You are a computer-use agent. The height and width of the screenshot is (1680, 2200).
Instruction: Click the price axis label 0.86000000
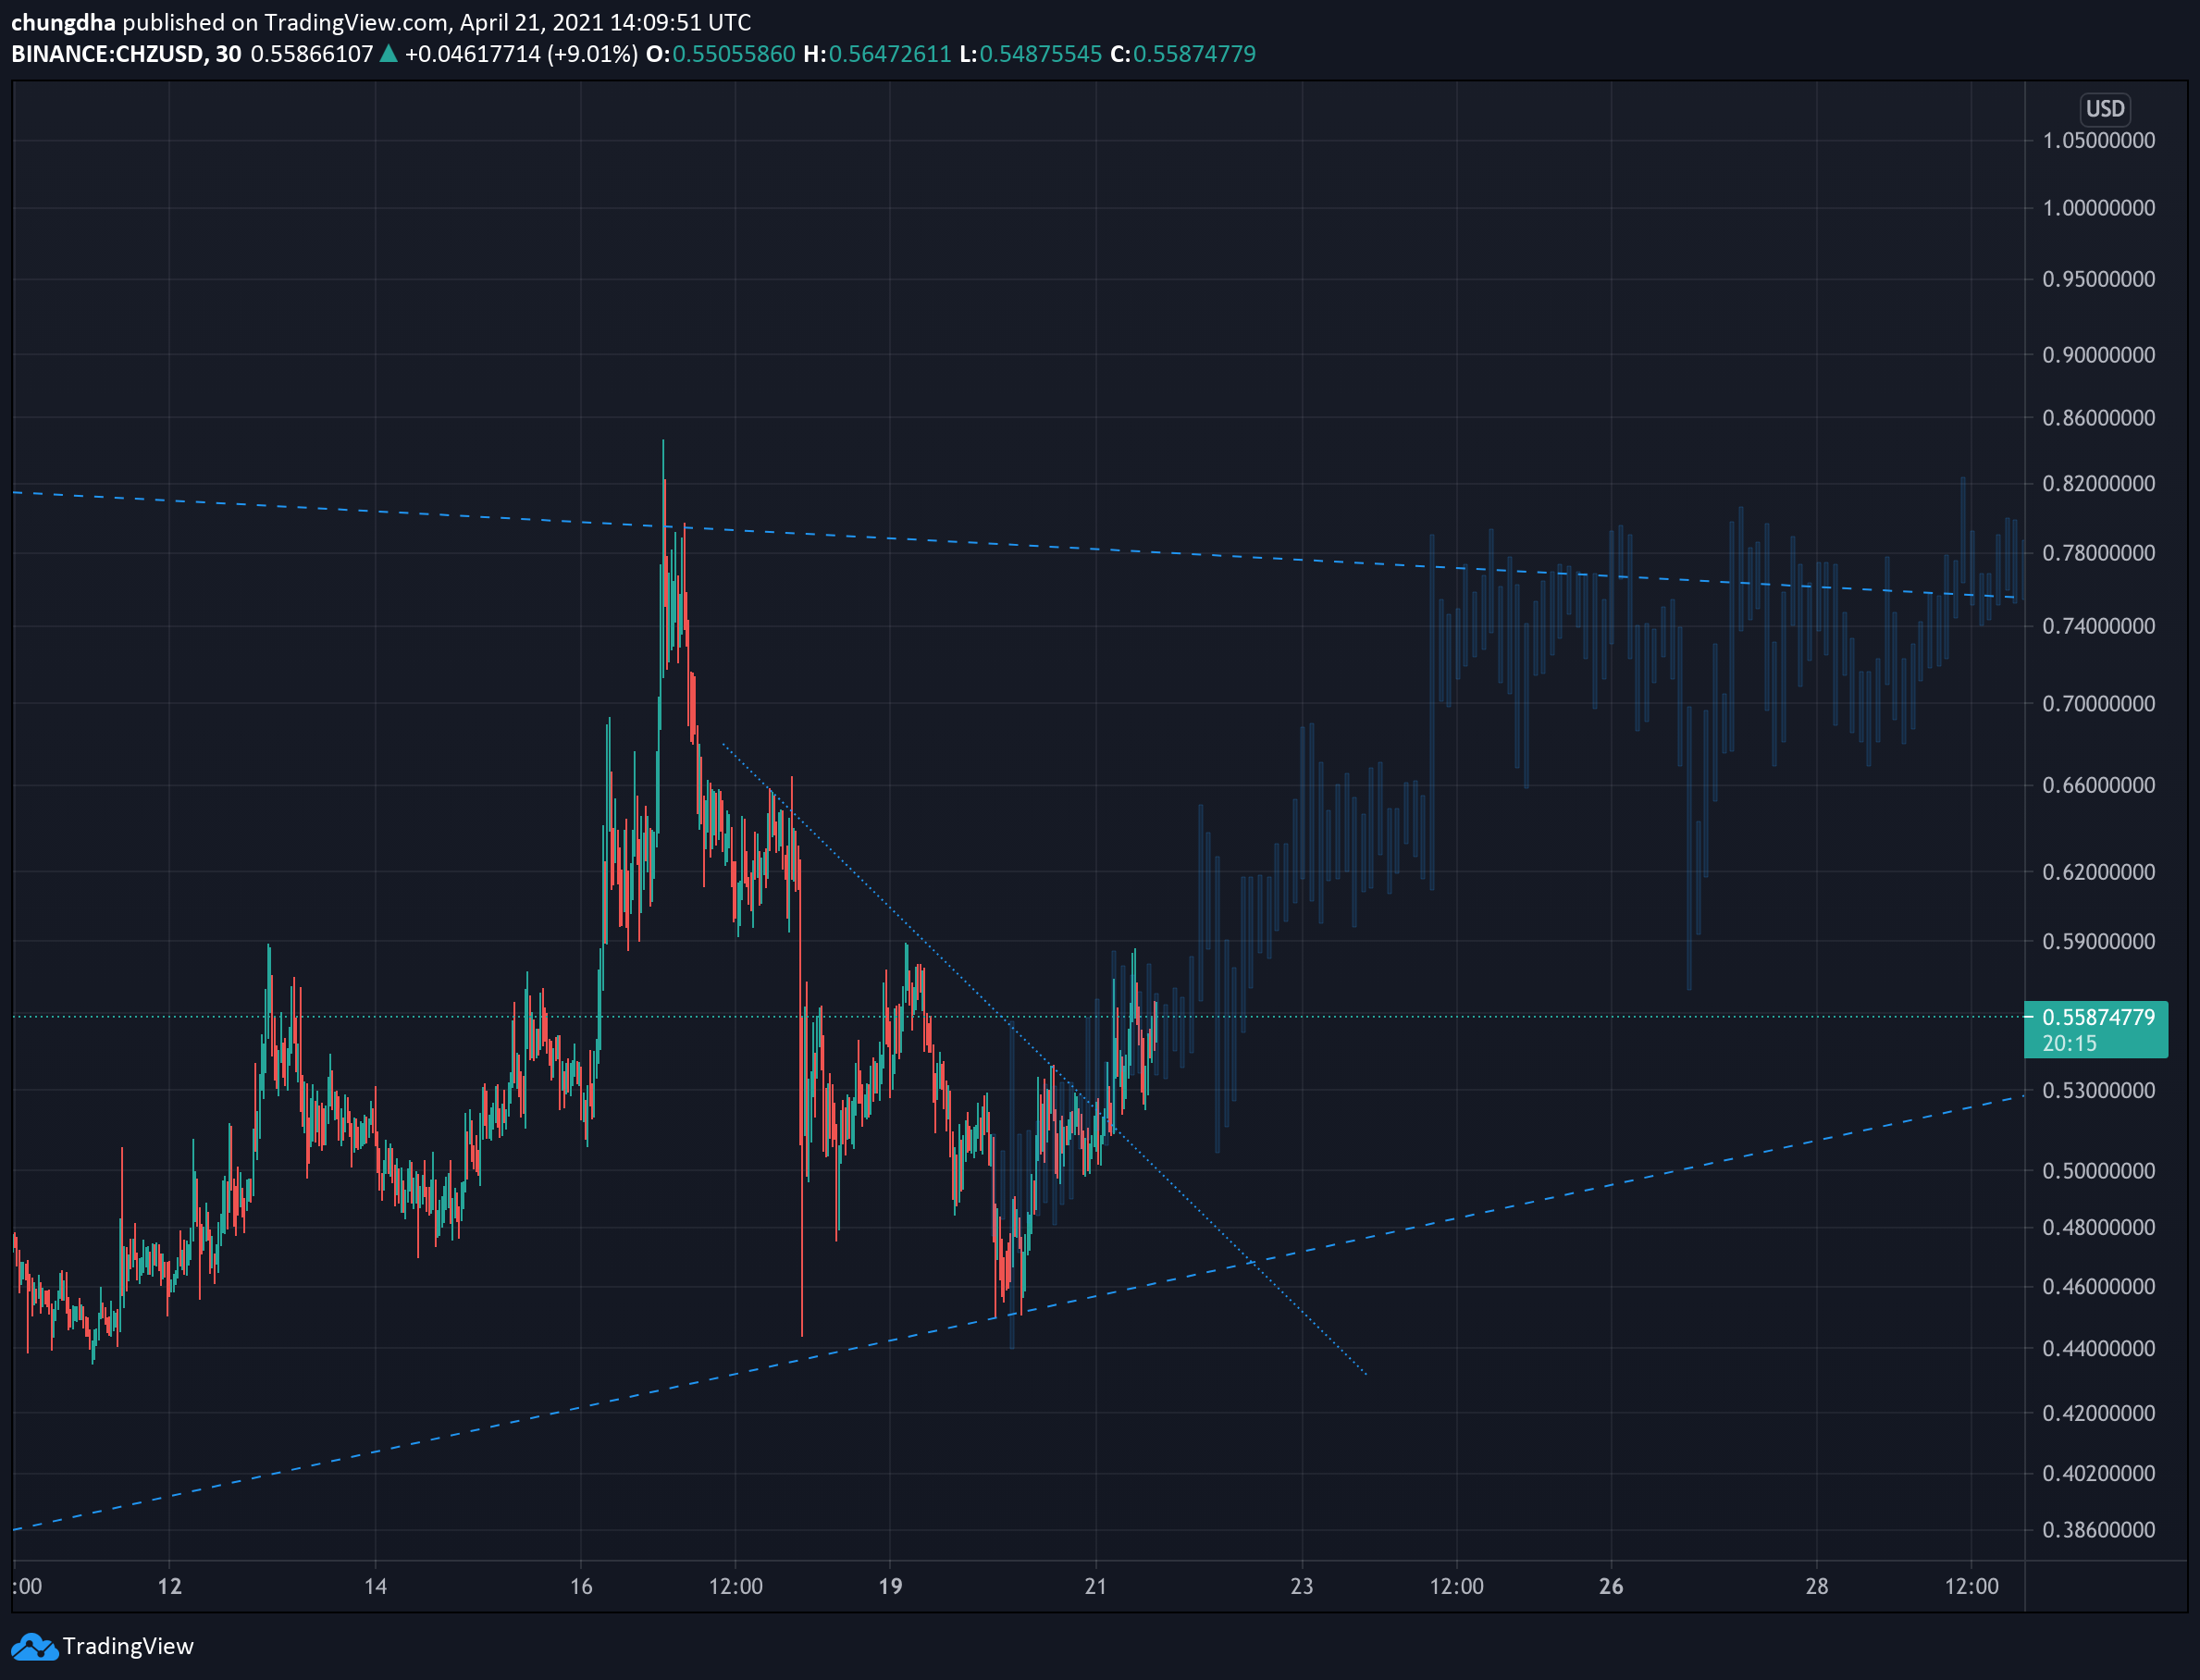[x=2098, y=418]
